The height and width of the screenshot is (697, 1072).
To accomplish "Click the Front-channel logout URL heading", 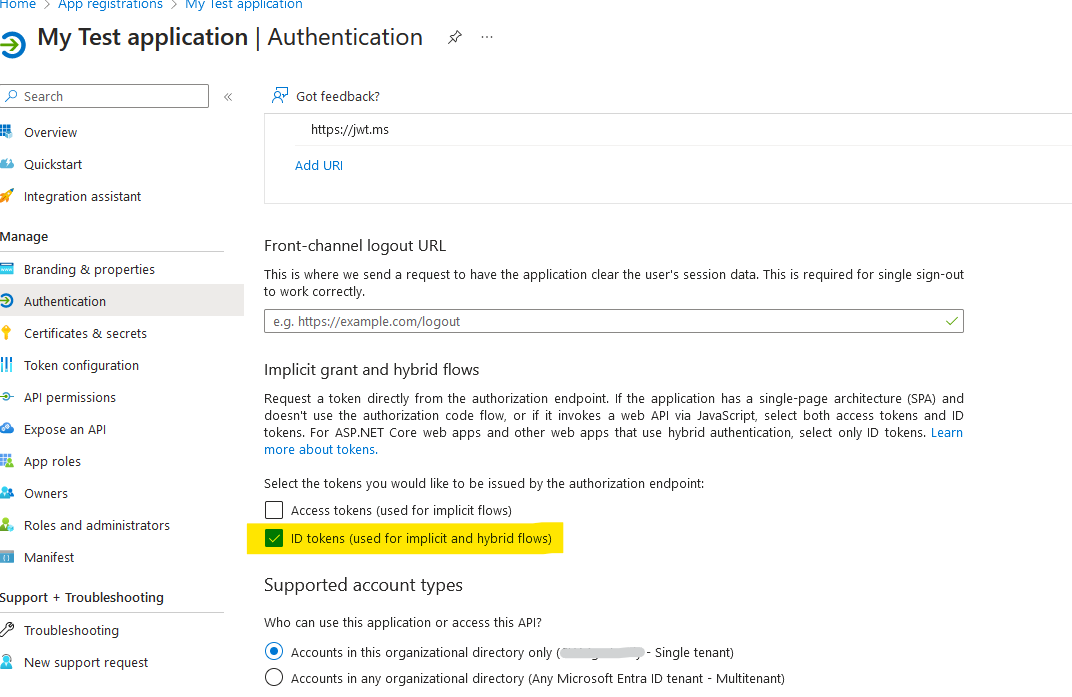I will pos(355,246).
